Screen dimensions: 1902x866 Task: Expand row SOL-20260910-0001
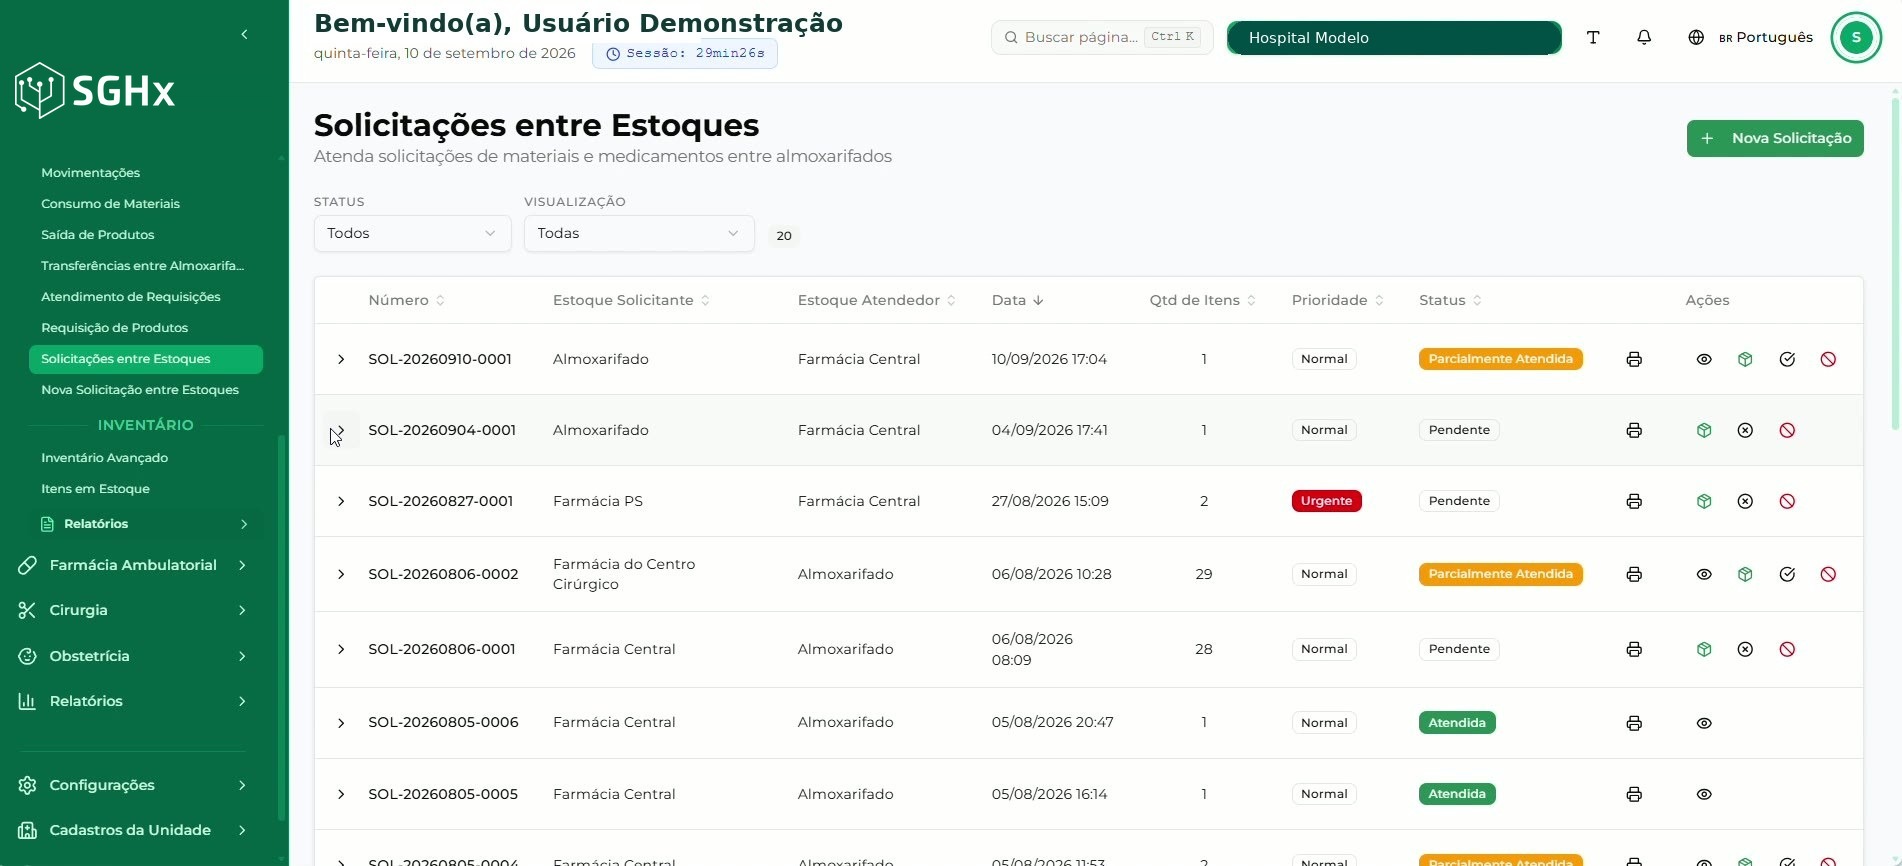coord(341,359)
